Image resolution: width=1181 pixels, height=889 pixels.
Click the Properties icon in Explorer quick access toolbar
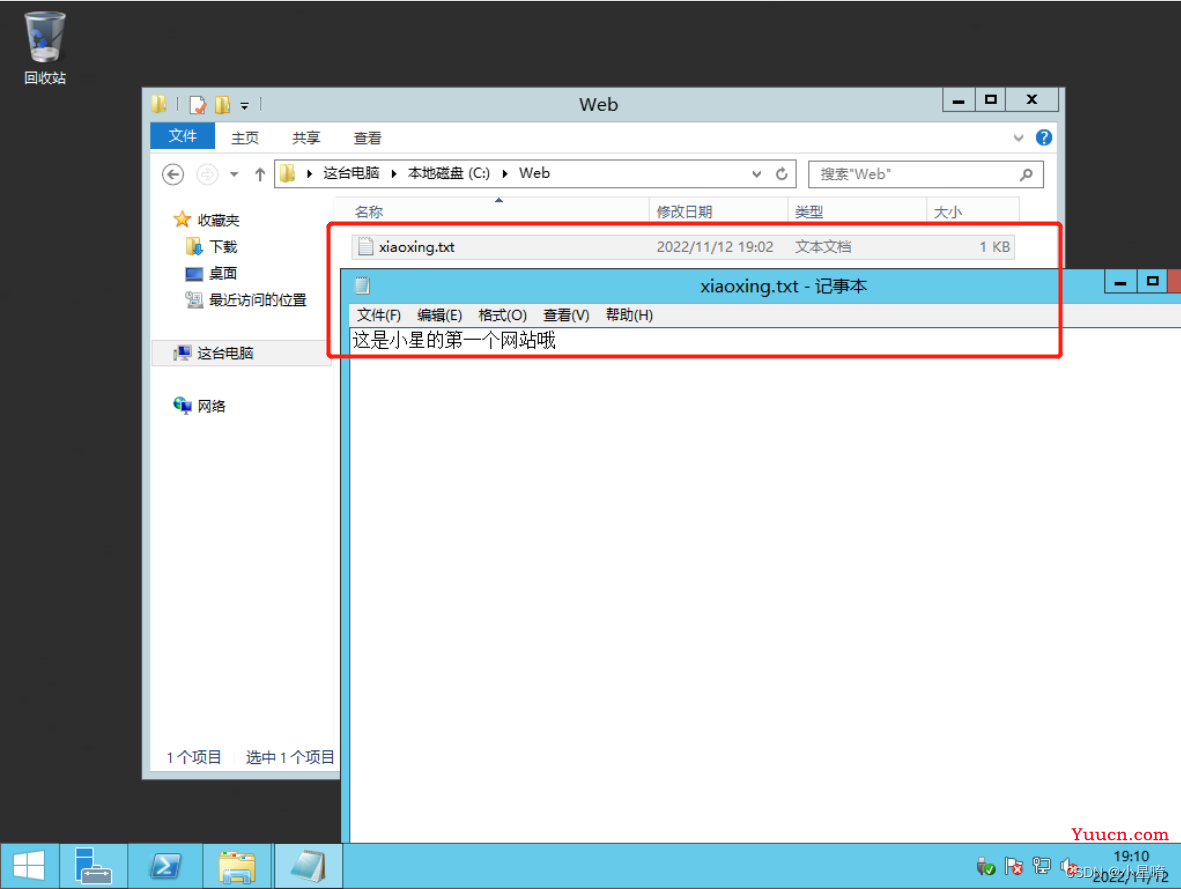pyautogui.click(x=198, y=105)
